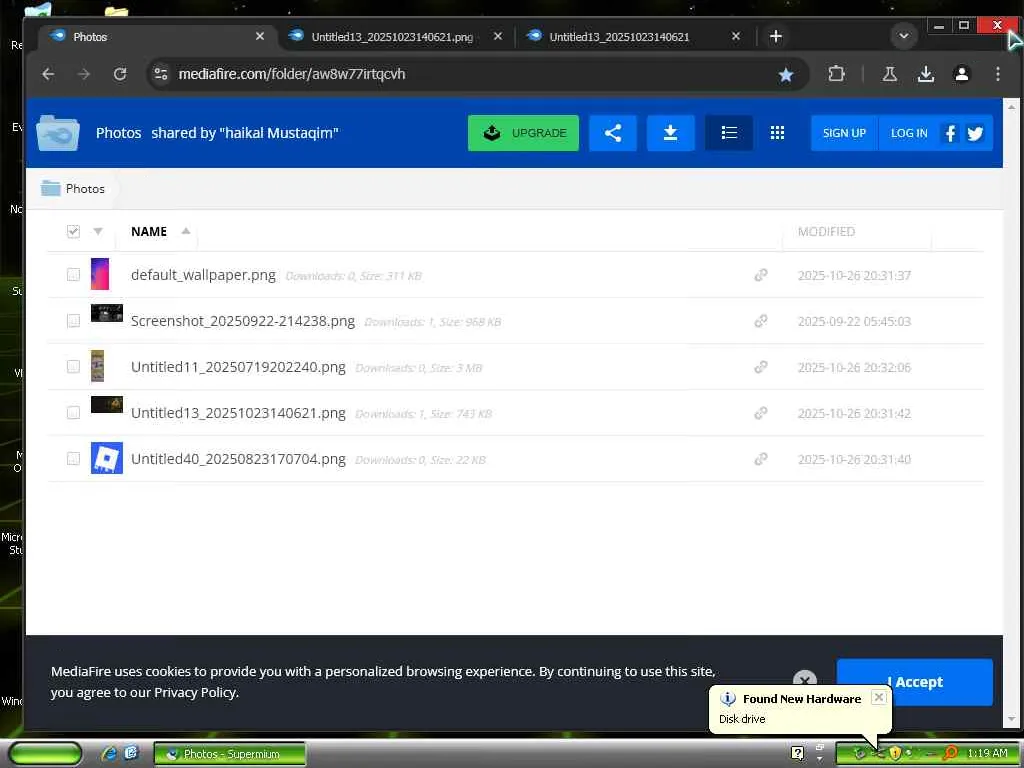Viewport: 1024px width, 768px height.
Task: Toggle sort arrow next to NAME
Action: pyautogui.click(x=185, y=231)
